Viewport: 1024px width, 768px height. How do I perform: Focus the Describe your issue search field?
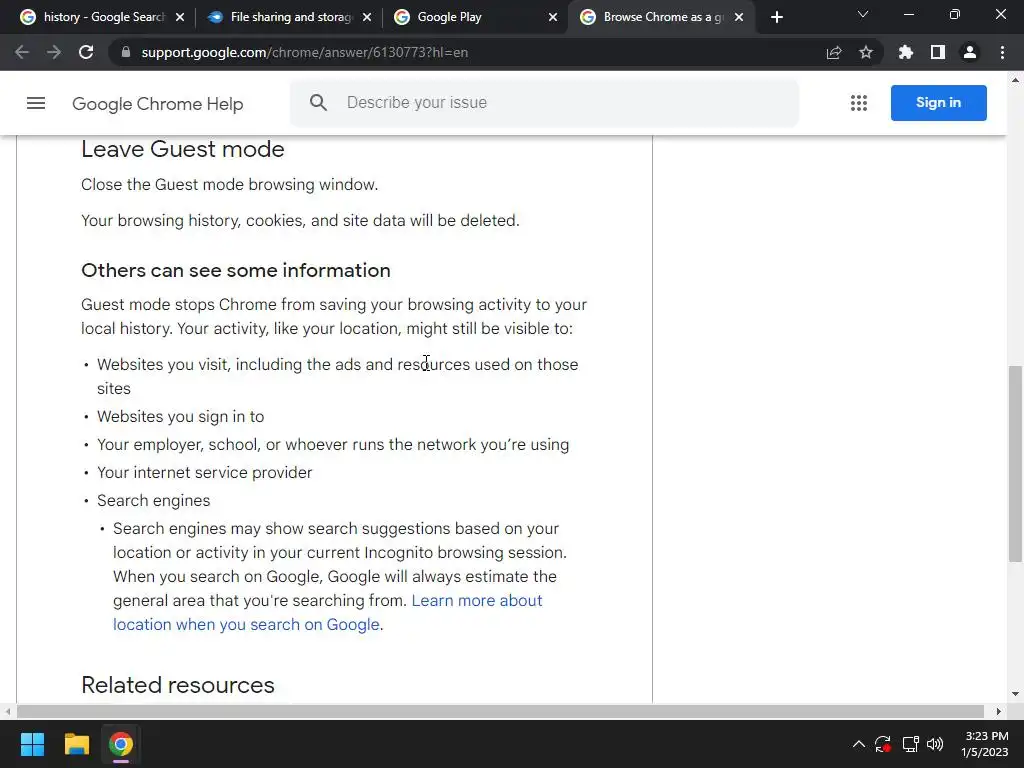click(x=545, y=103)
